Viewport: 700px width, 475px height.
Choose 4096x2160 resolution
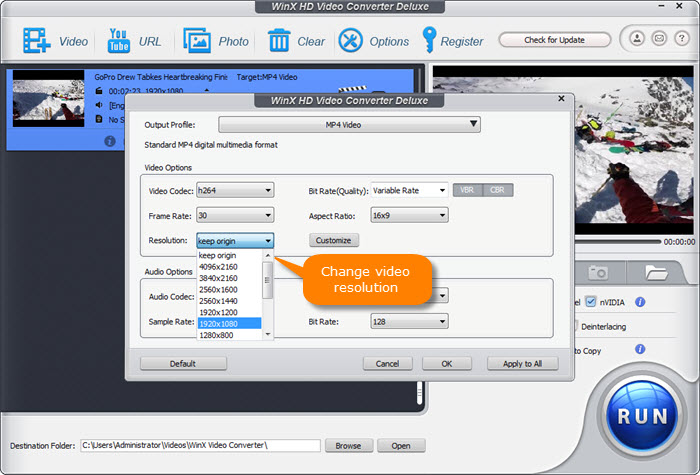click(x=229, y=267)
